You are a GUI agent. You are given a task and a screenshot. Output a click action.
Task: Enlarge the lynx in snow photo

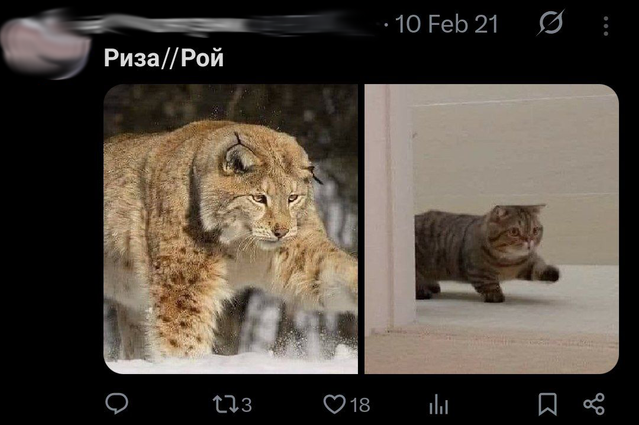pyautogui.click(x=231, y=229)
